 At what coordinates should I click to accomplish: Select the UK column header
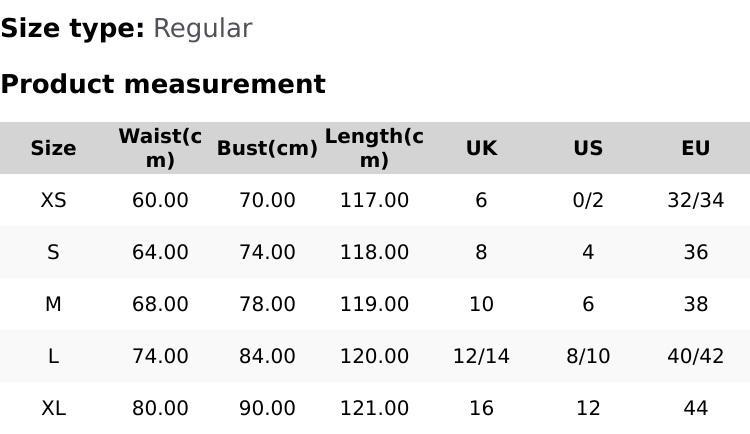tap(481, 148)
